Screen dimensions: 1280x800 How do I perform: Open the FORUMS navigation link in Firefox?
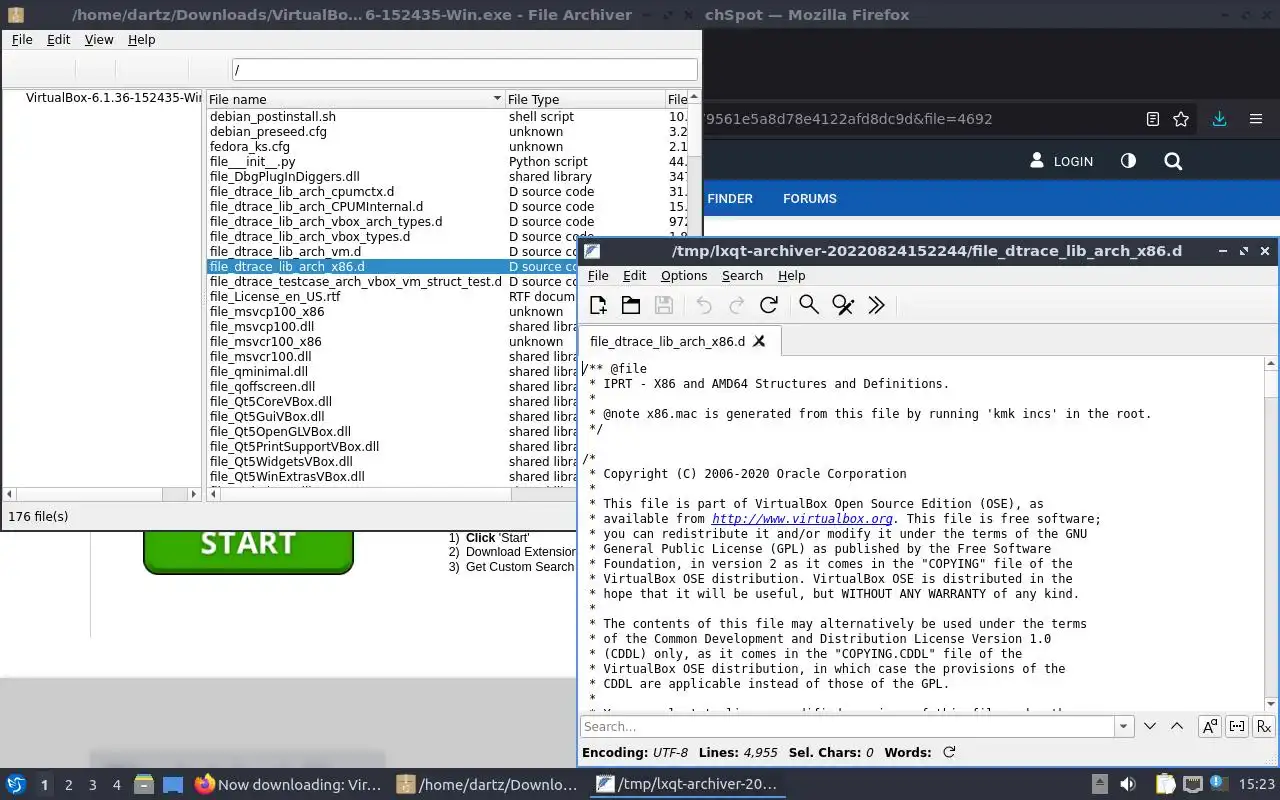click(810, 199)
